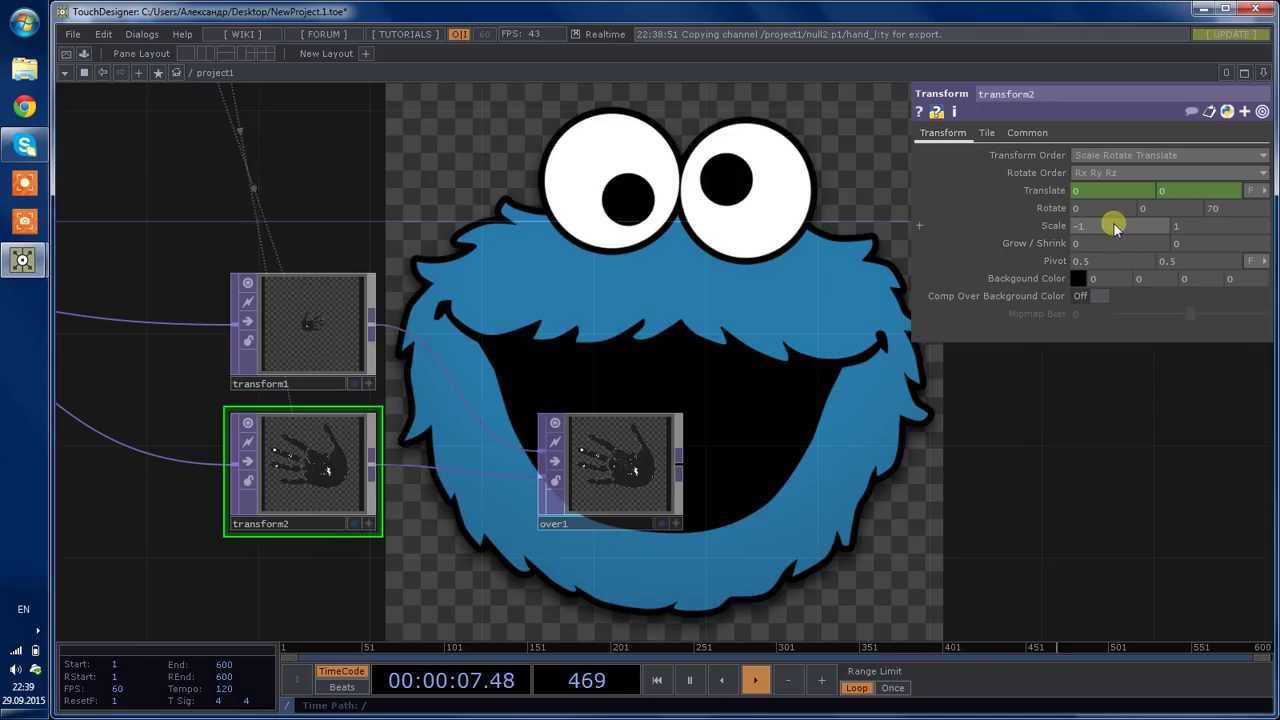This screenshot has width=1280, height=720.
Task: Switch to the Tile parameter tab
Action: pos(986,133)
